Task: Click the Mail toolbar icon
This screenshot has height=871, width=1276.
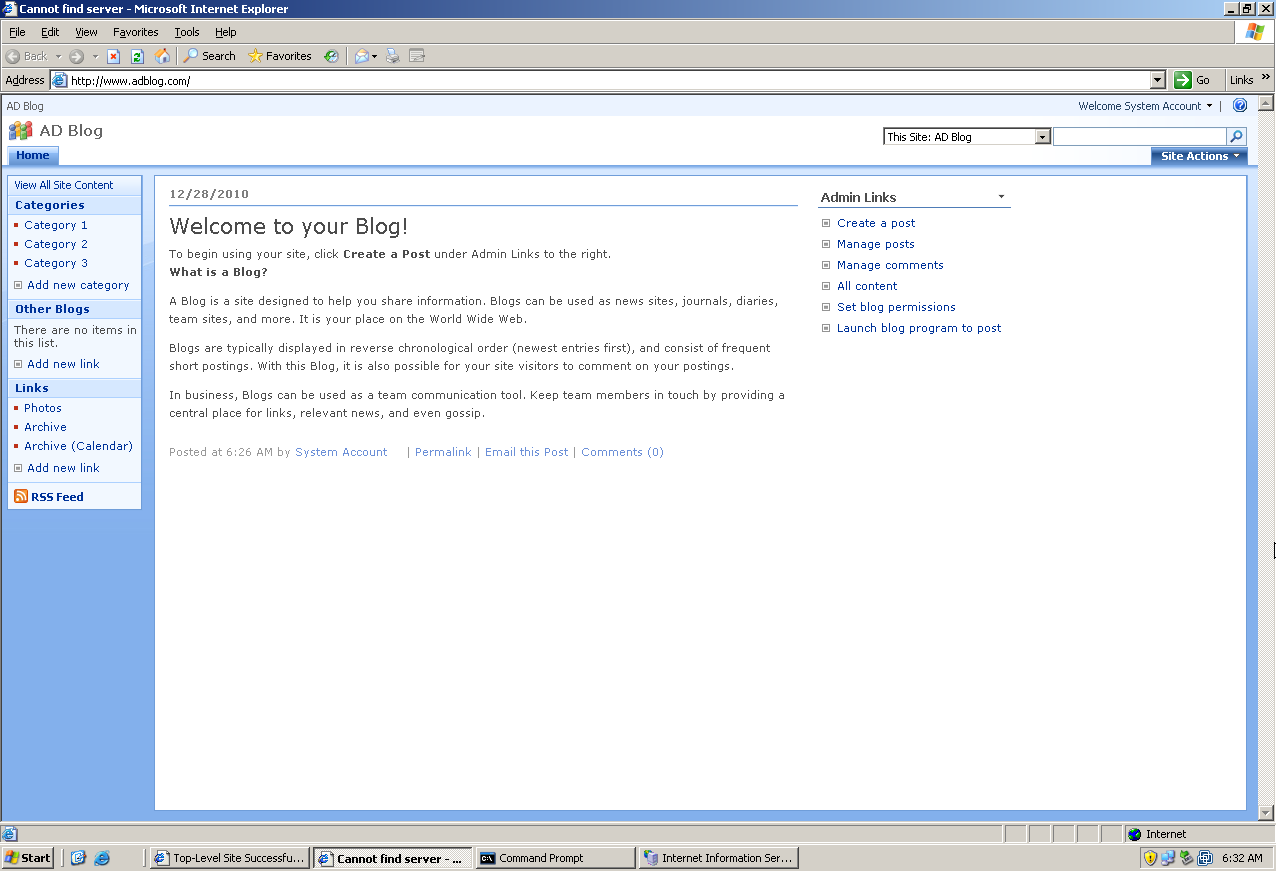Action: click(361, 56)
